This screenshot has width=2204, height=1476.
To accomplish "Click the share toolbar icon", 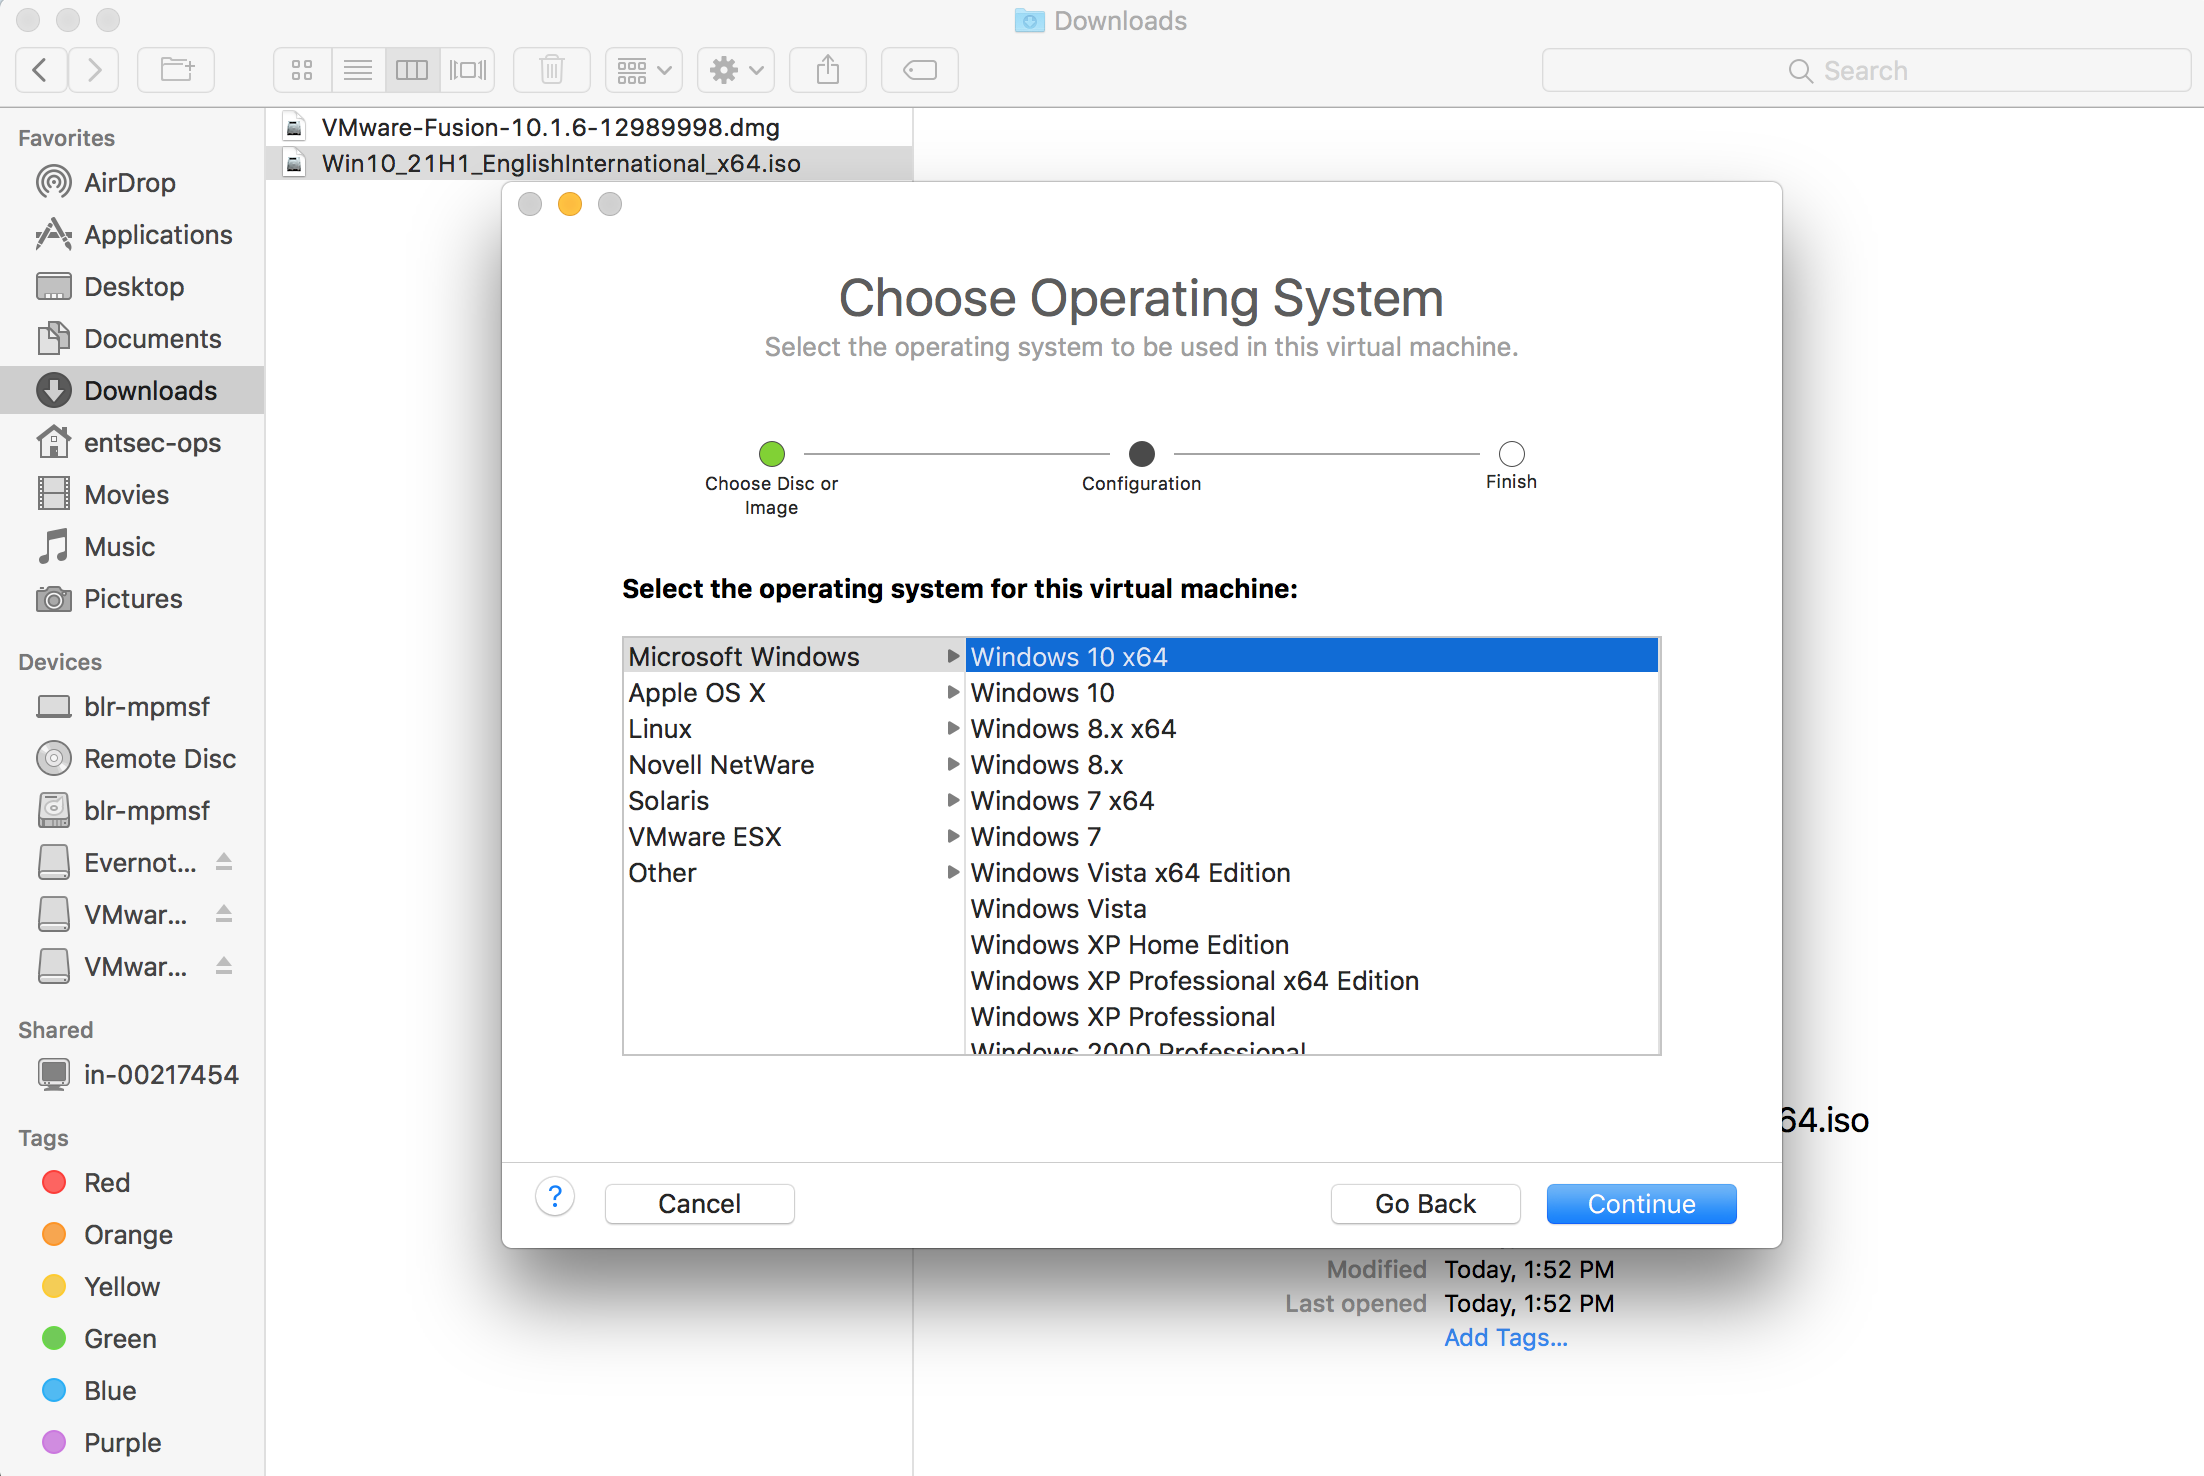I will coord(827,70).
